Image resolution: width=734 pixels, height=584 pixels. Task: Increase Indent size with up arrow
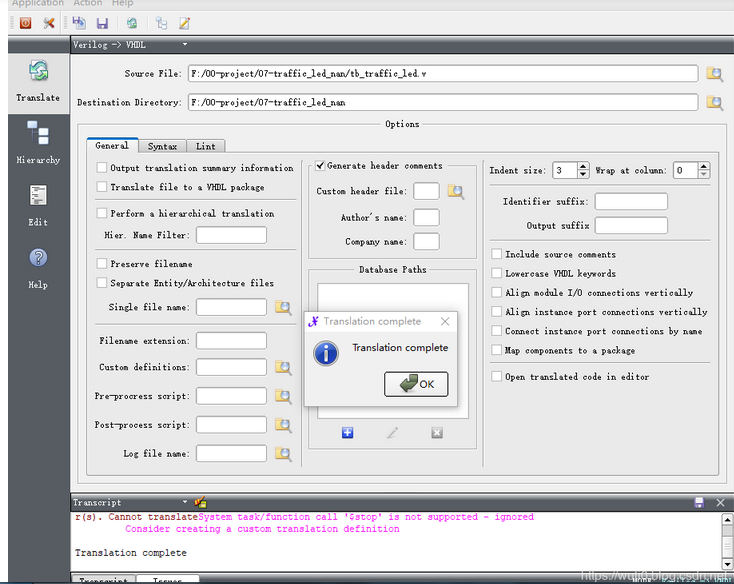(583, 166)
